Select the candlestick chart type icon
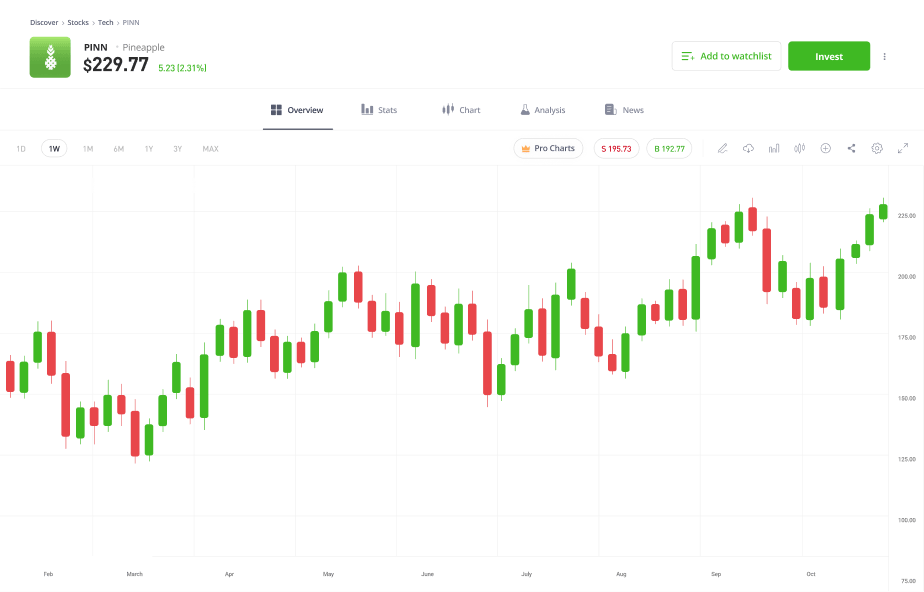Viewport: 924px width, 592px height. pyautogui.click(x=799, y=148)
